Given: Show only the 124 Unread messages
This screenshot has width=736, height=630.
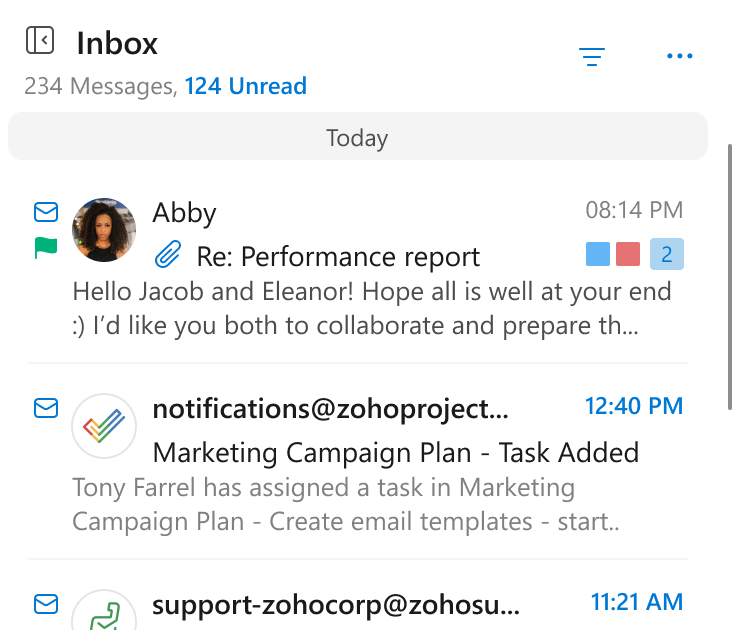Looking at the screenshot, I should [245, 86].
